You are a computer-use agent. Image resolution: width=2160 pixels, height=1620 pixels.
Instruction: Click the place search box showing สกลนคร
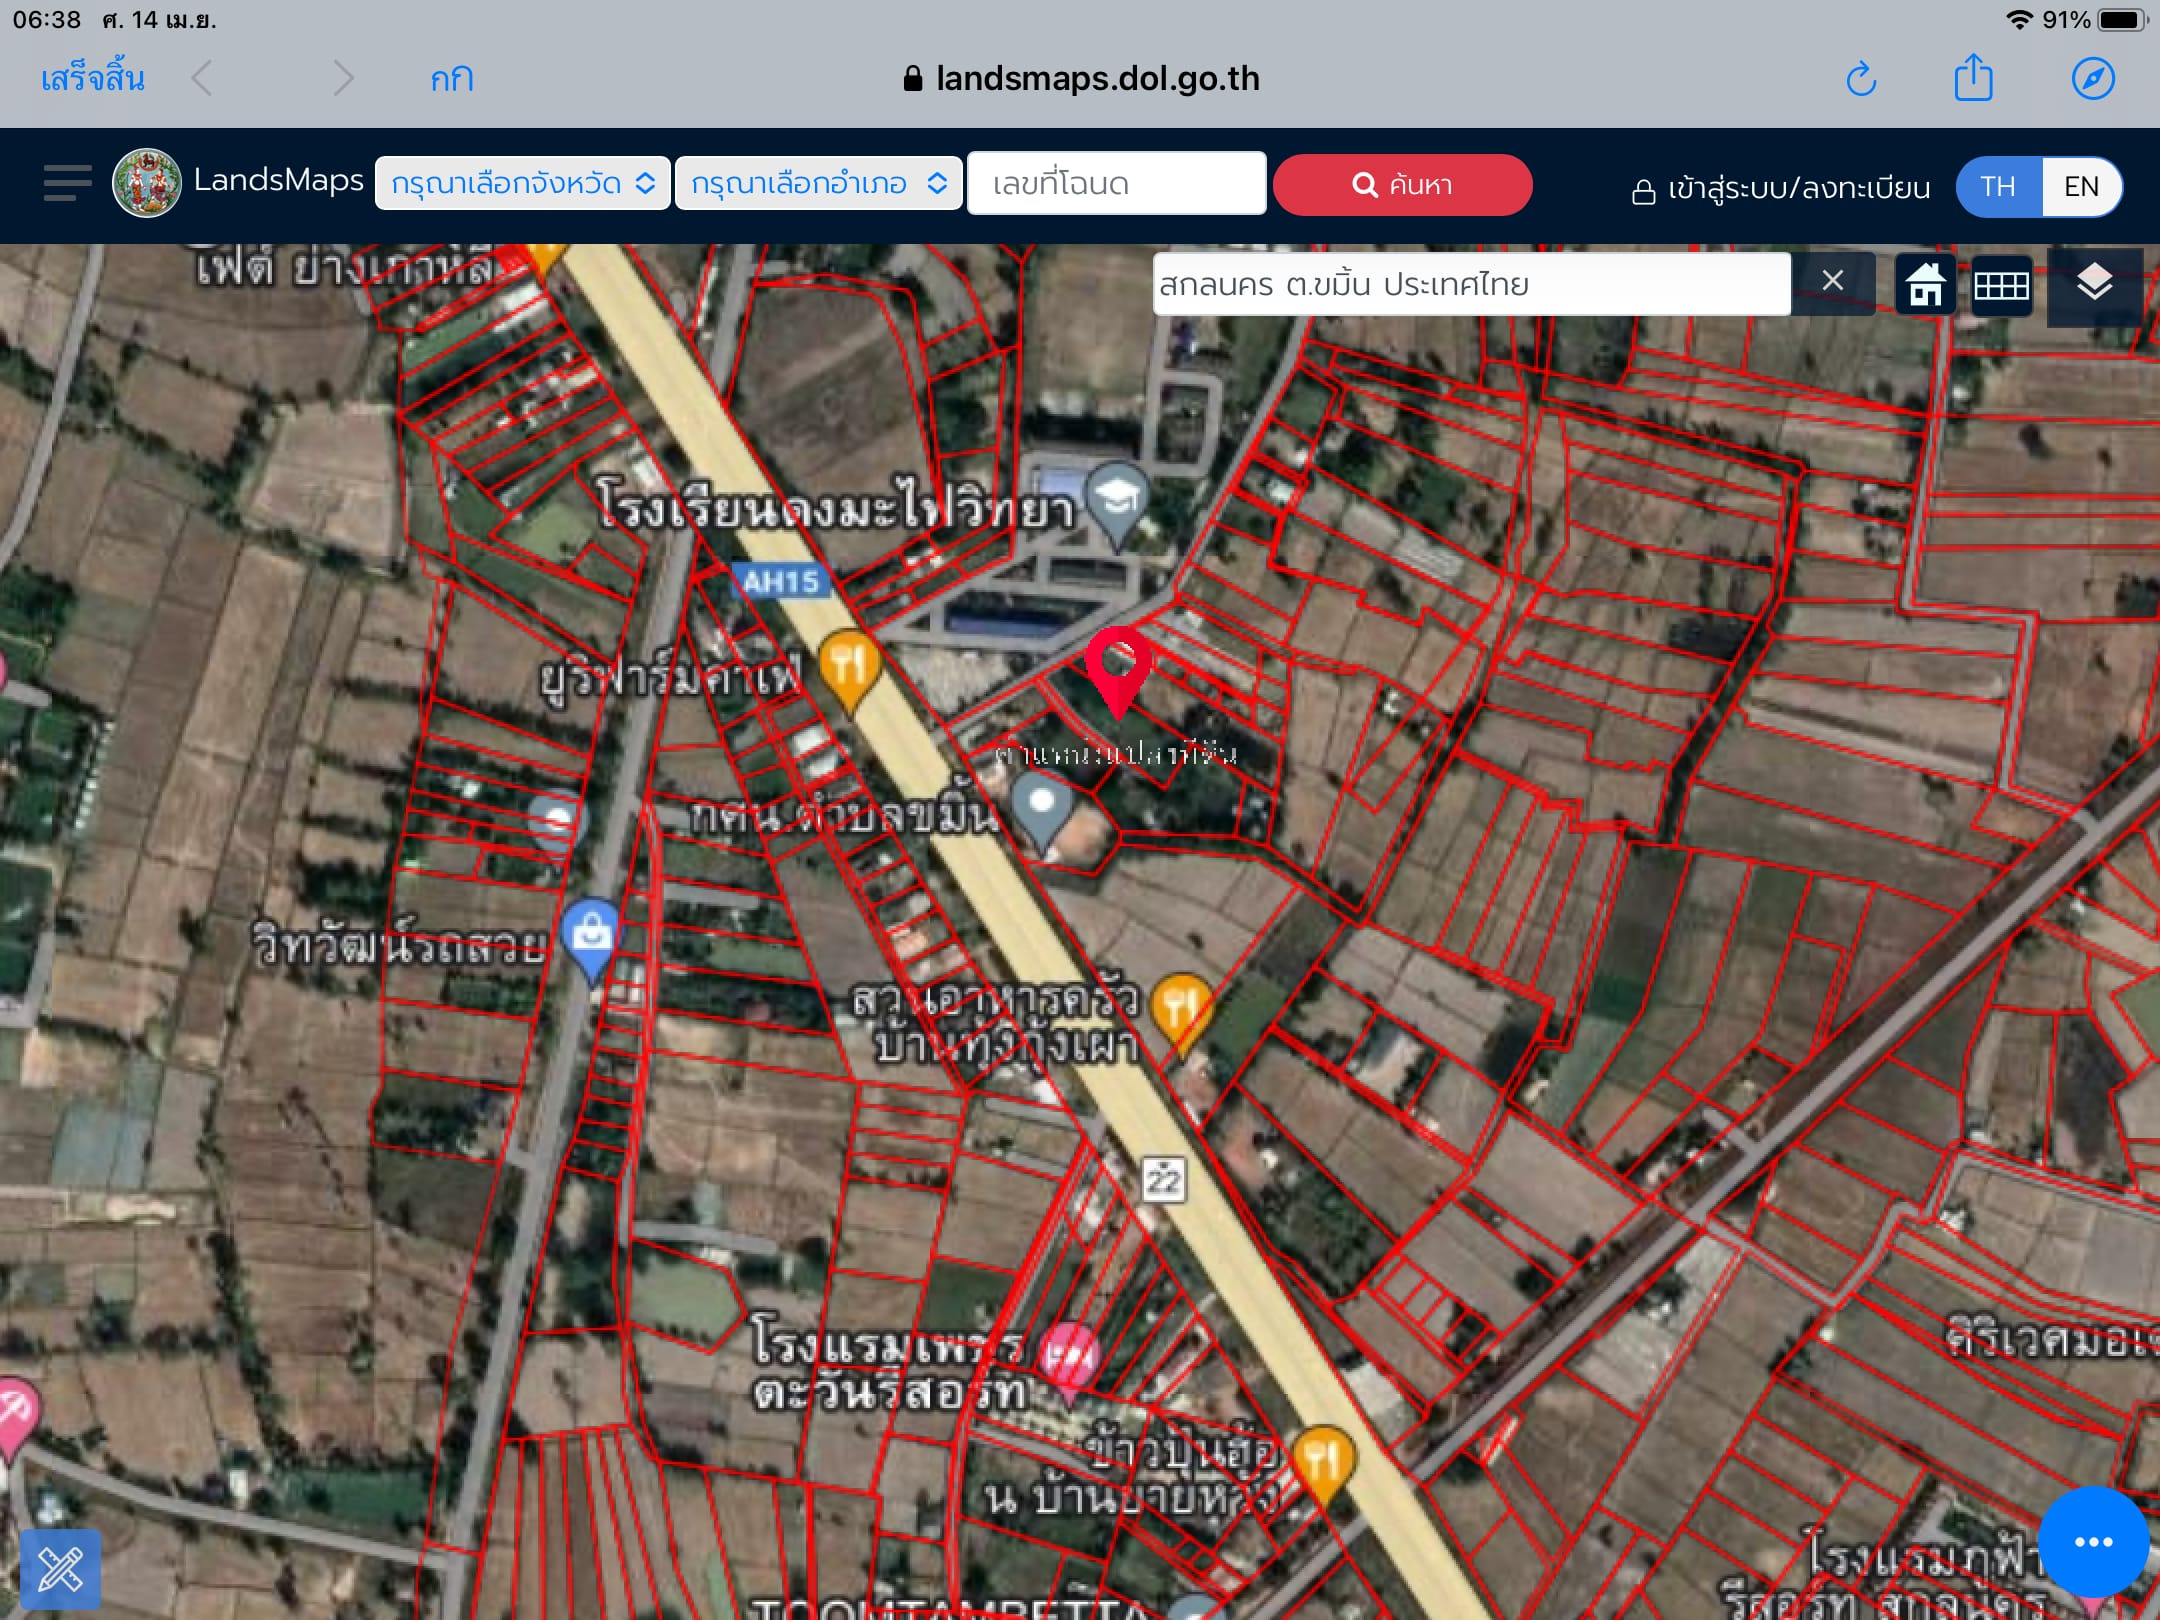coord(1471,285)
